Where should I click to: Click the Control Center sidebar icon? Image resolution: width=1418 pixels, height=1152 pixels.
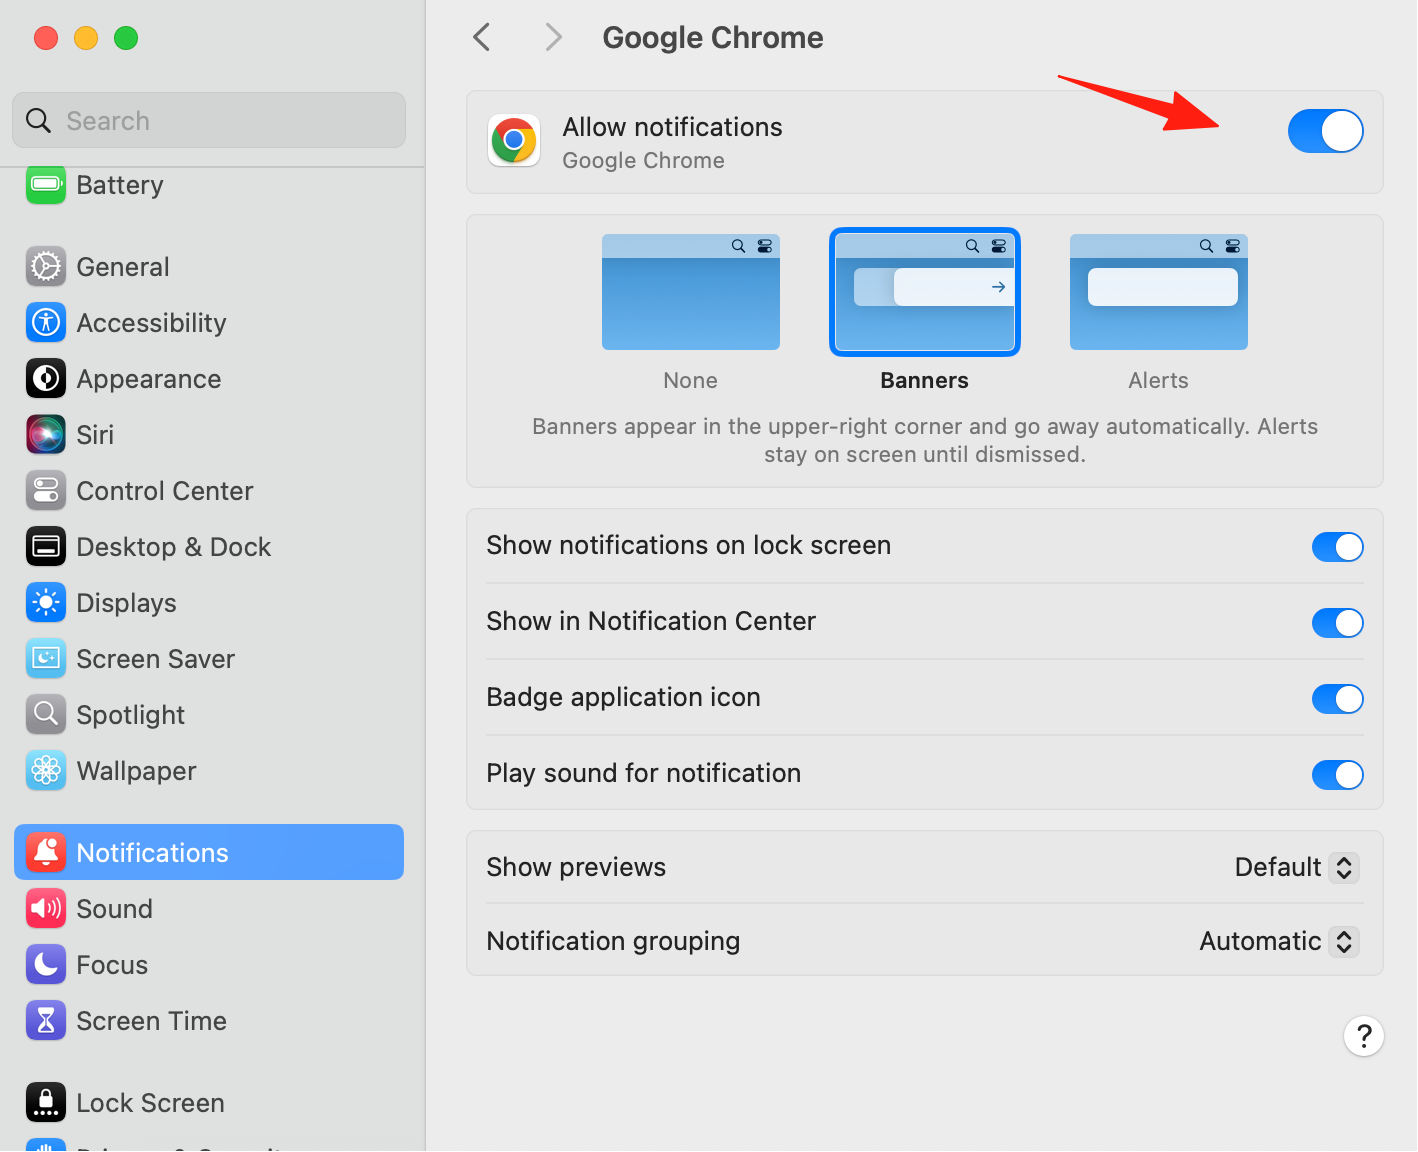point(46,491)
